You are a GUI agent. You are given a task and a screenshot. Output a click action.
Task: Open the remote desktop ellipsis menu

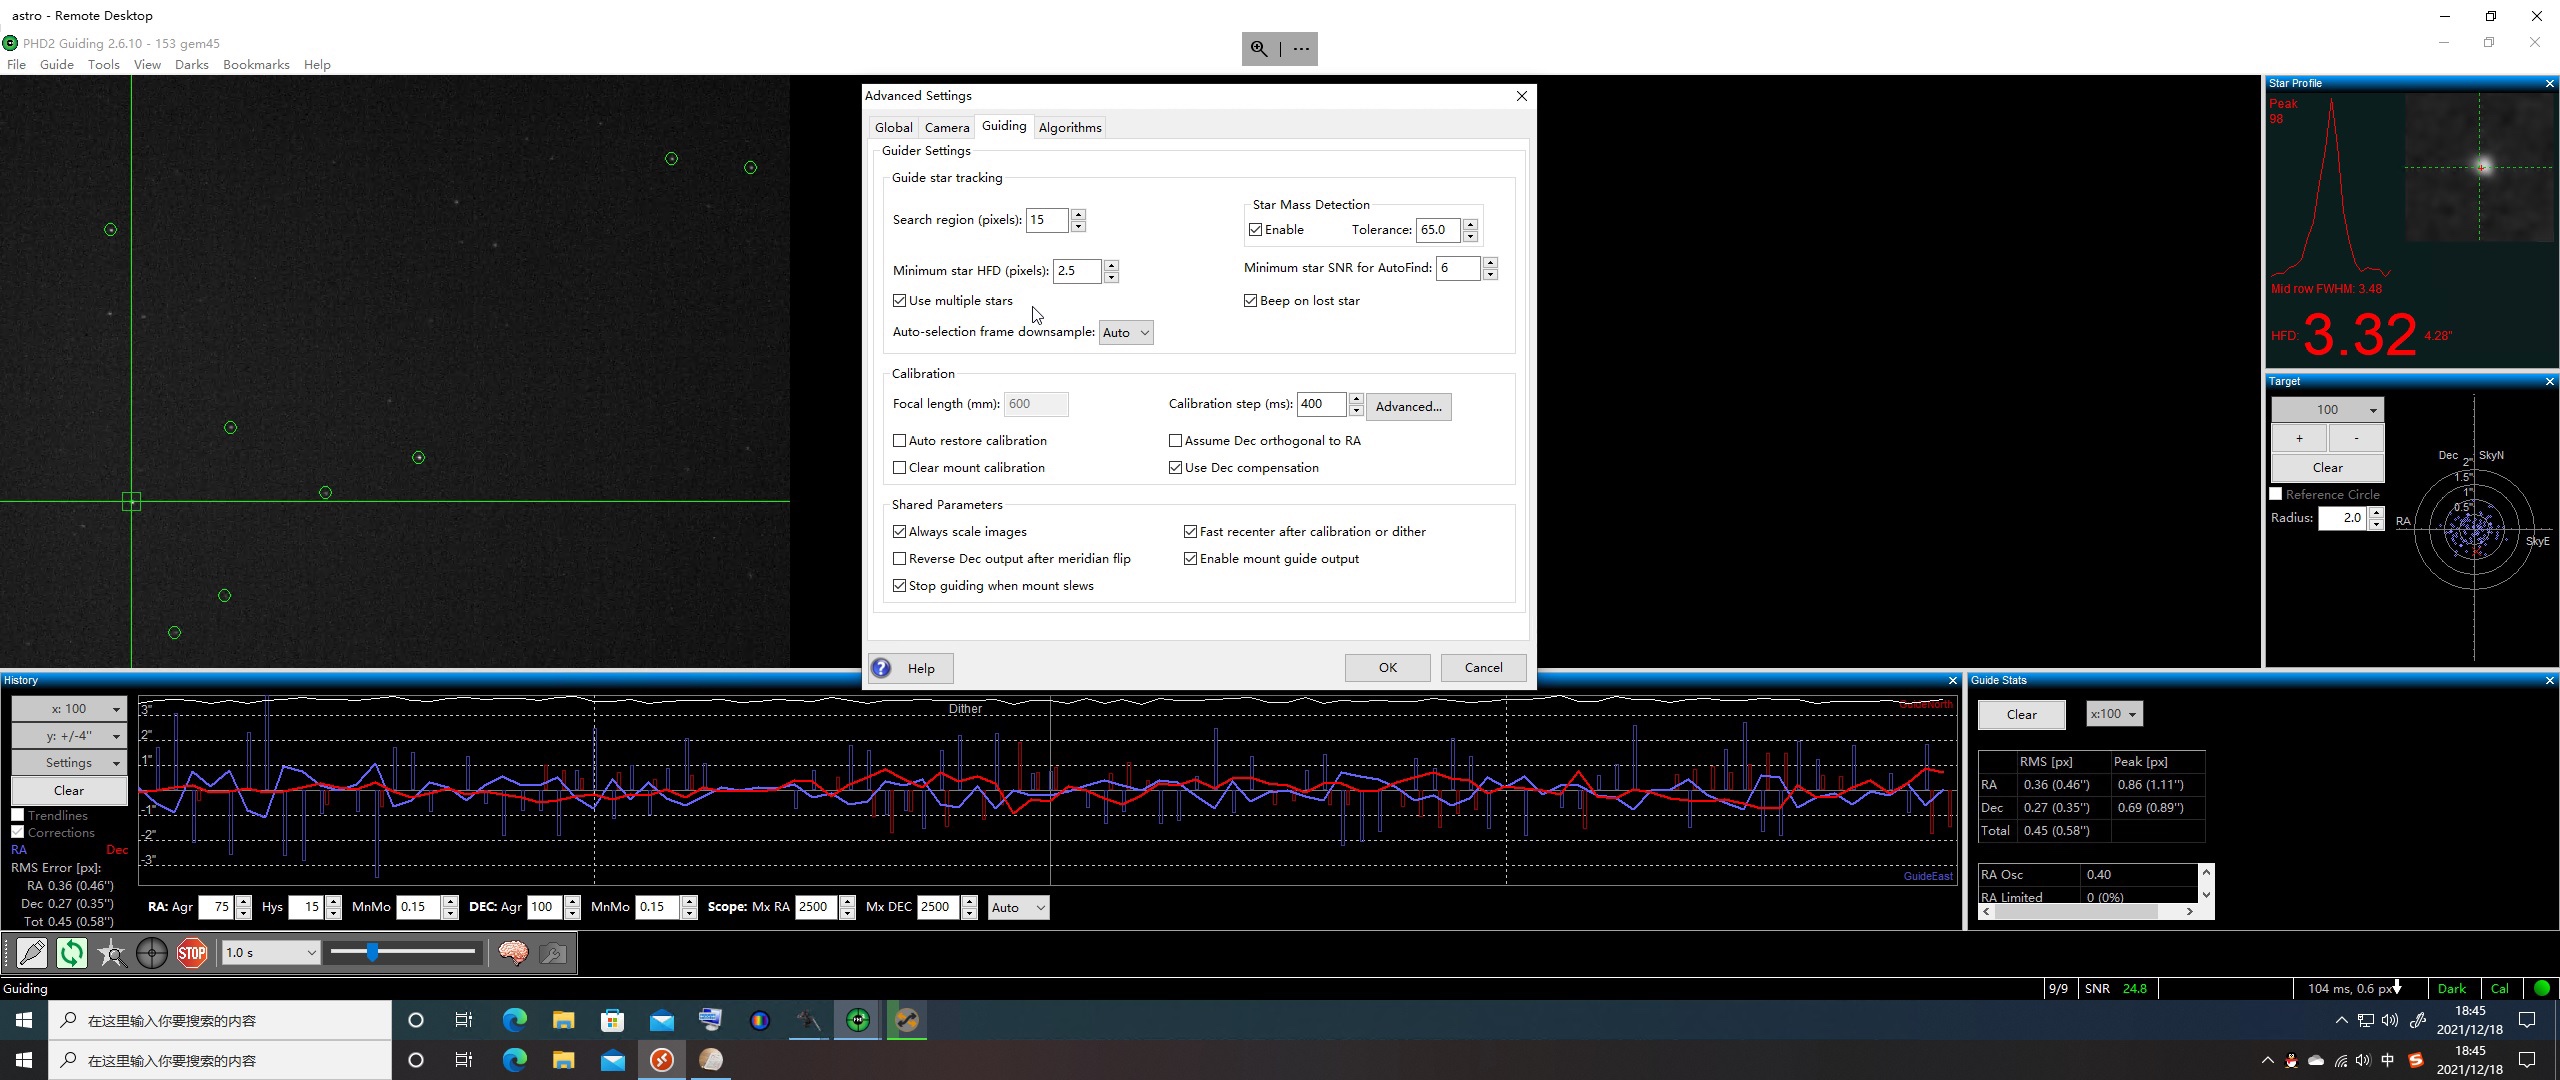pyautogui.click(x=1301, y=48)
